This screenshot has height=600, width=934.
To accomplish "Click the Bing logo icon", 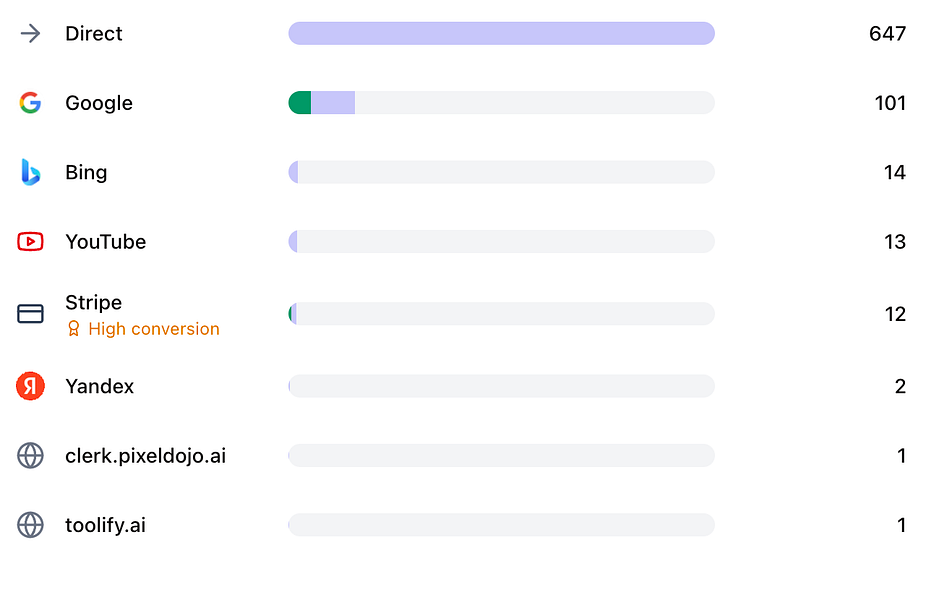I will (31, 172).
